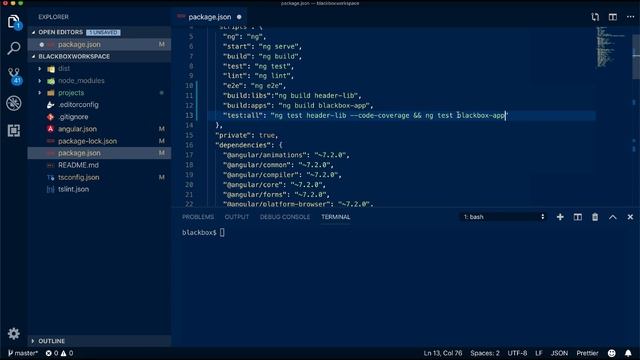Select the Terminal tab
The image size is (640, 360).
click(336, 217)
